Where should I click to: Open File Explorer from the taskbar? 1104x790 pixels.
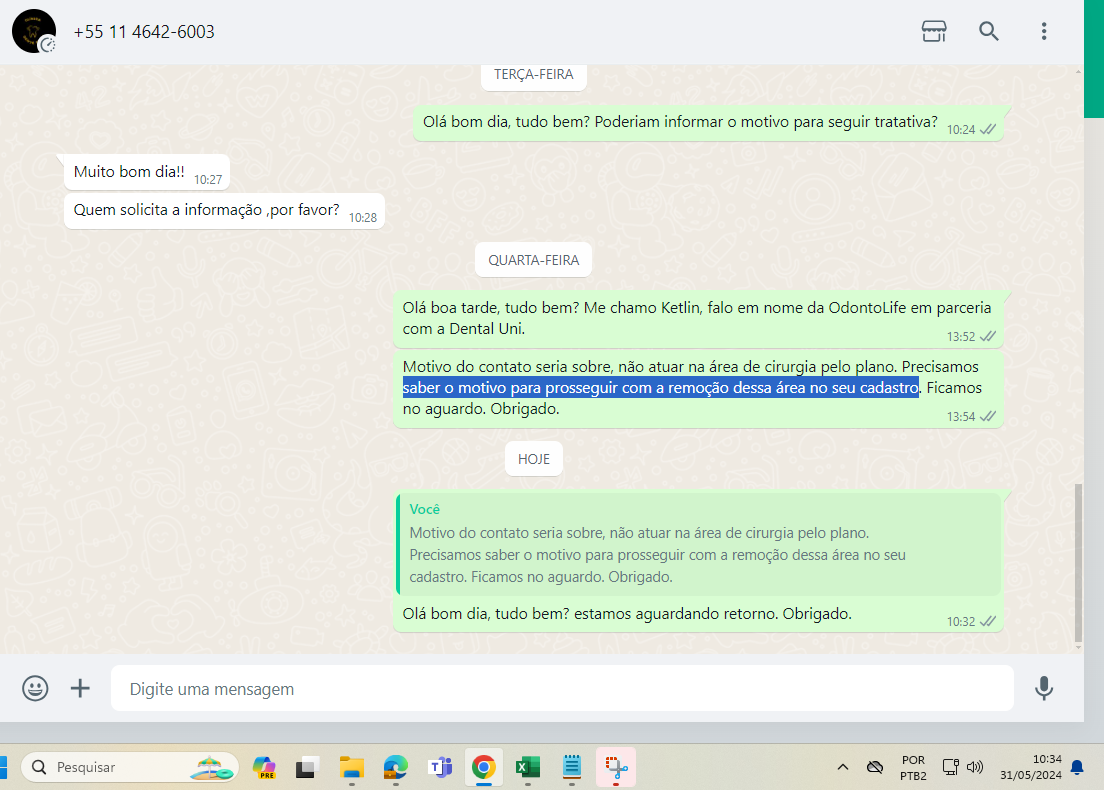[x=351, y=767]
